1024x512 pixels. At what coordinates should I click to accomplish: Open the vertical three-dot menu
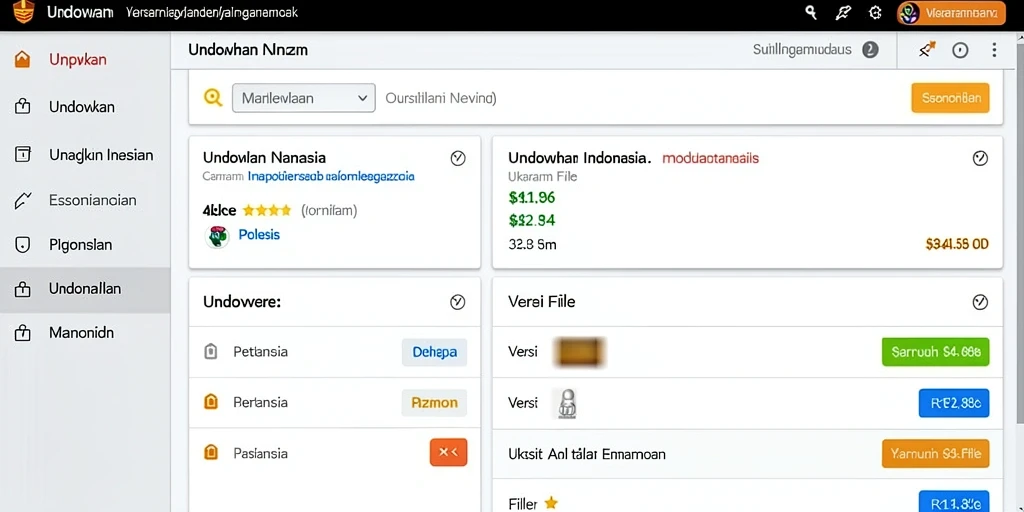pos(994,50)
